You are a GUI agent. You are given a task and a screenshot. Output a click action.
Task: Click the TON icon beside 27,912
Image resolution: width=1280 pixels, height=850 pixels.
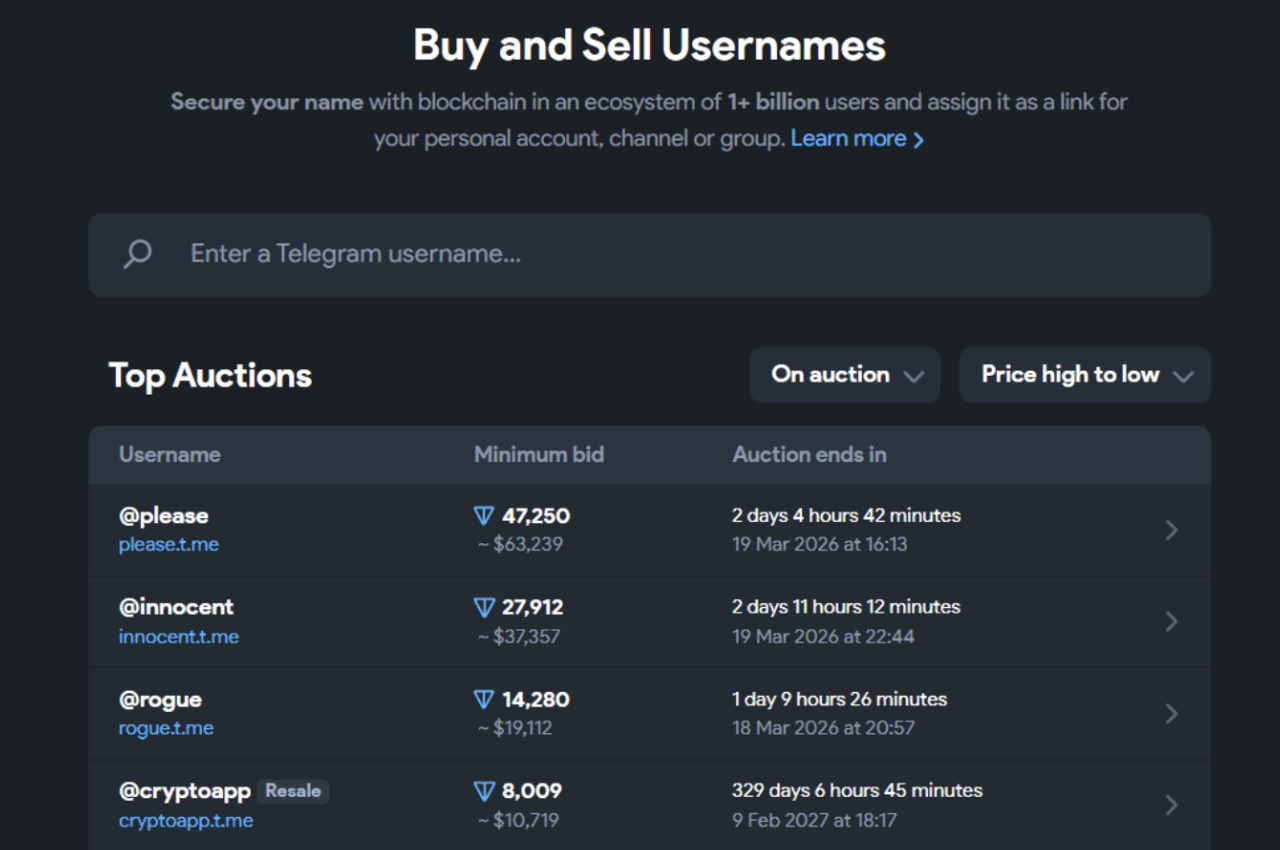point(484,607)
